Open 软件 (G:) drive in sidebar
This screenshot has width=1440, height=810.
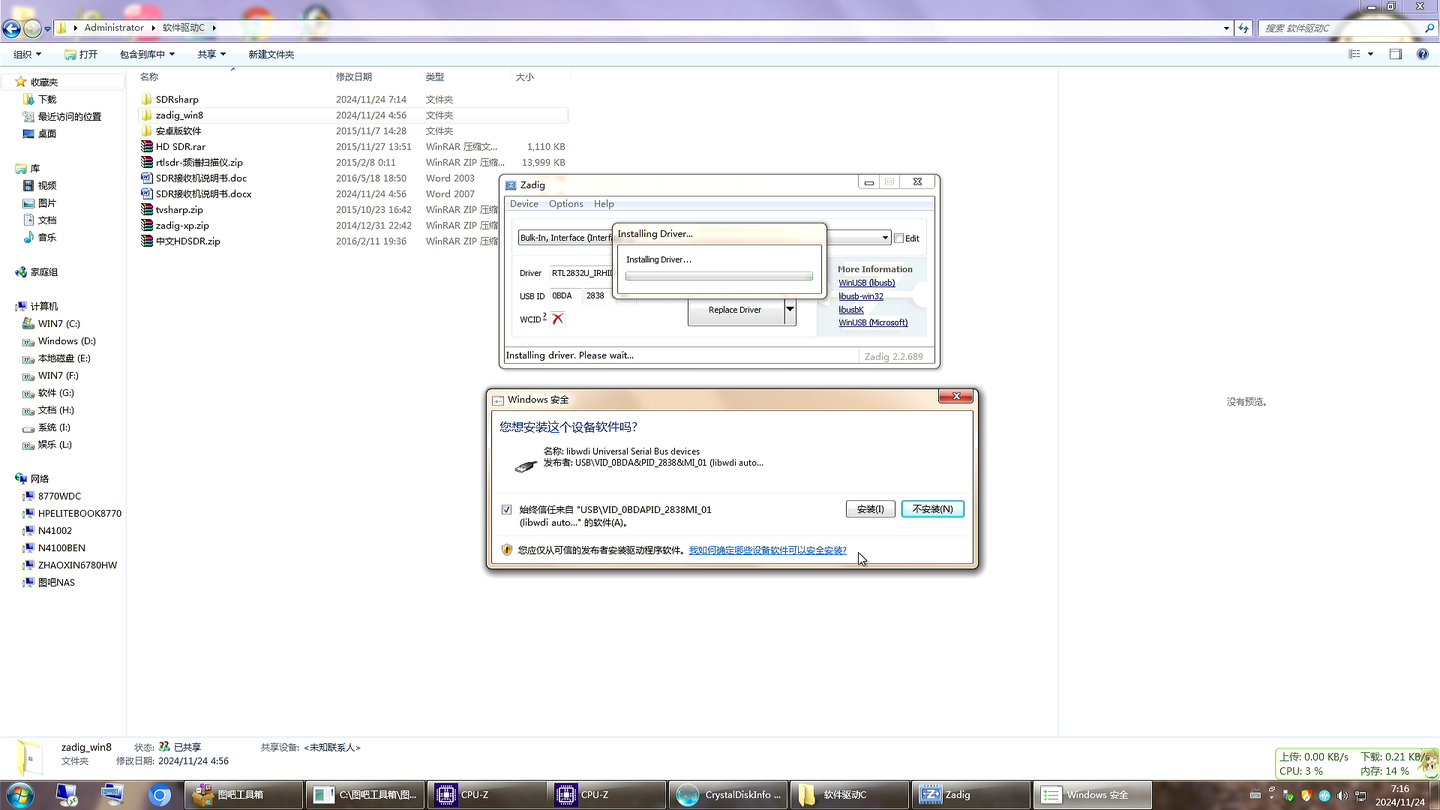click(x=55, y=393)
